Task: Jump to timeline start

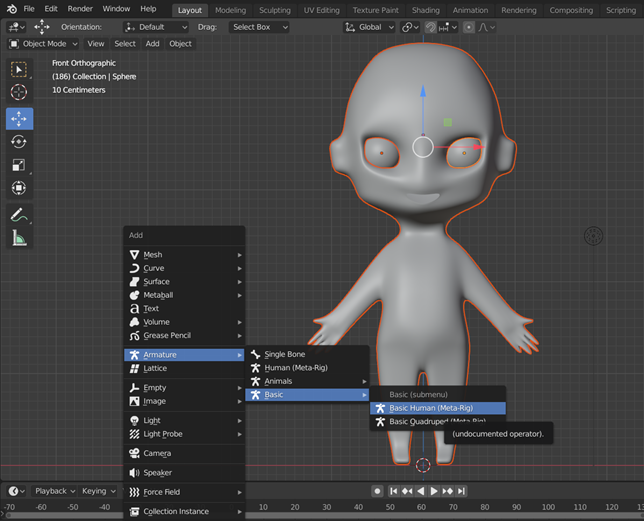Action: click(x=393, y=491)
